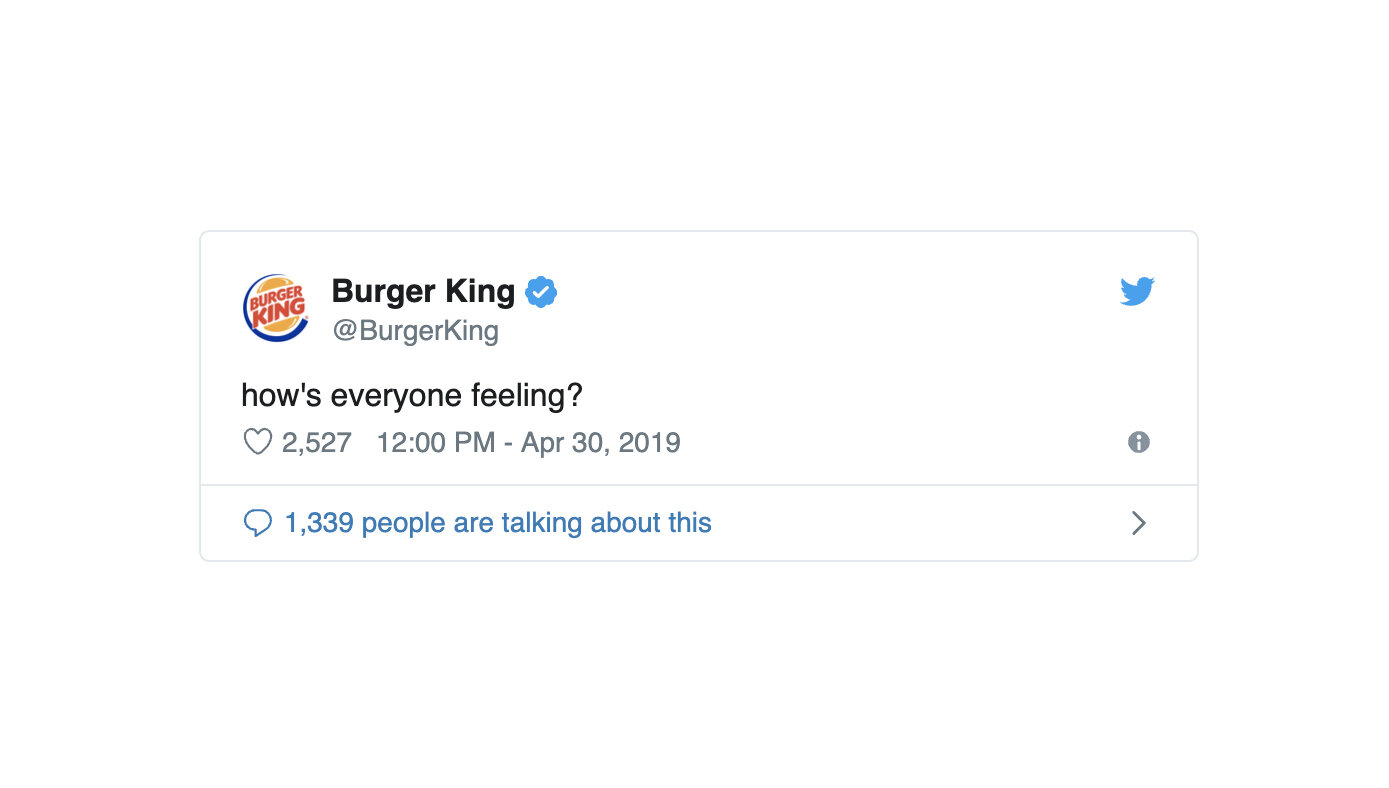Click the 12:00 PM time text
The height and width of the screenshot is (788, 1389).
pos(436,443)
